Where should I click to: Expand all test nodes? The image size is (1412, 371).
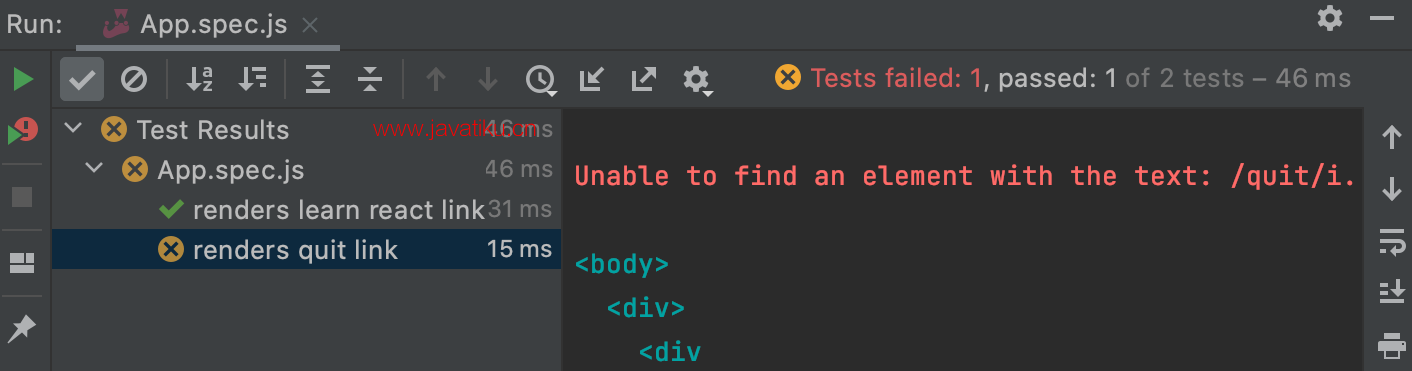(318, 79)
